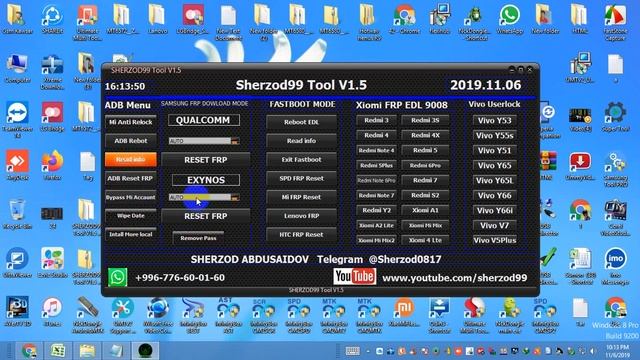Click www.youtube.com/sherzod99 link text
This screenshot has height=360, width=640.
pos(454,278)
